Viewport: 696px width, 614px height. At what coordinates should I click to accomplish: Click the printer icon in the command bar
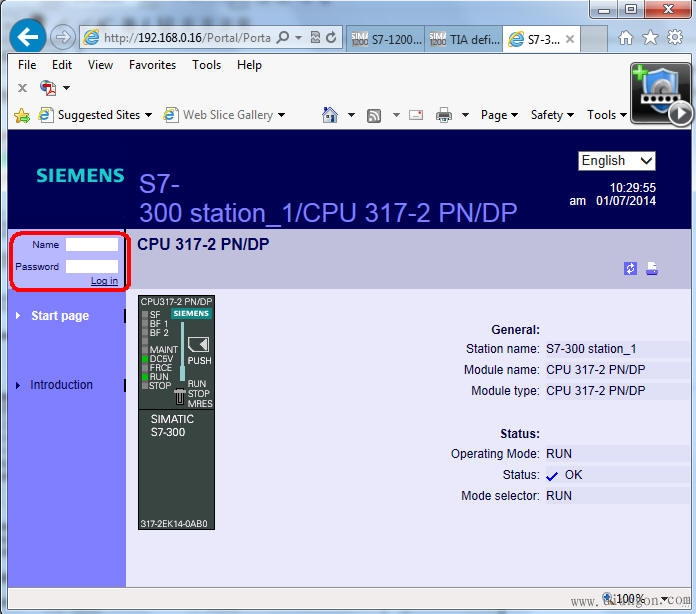(444, 115)
